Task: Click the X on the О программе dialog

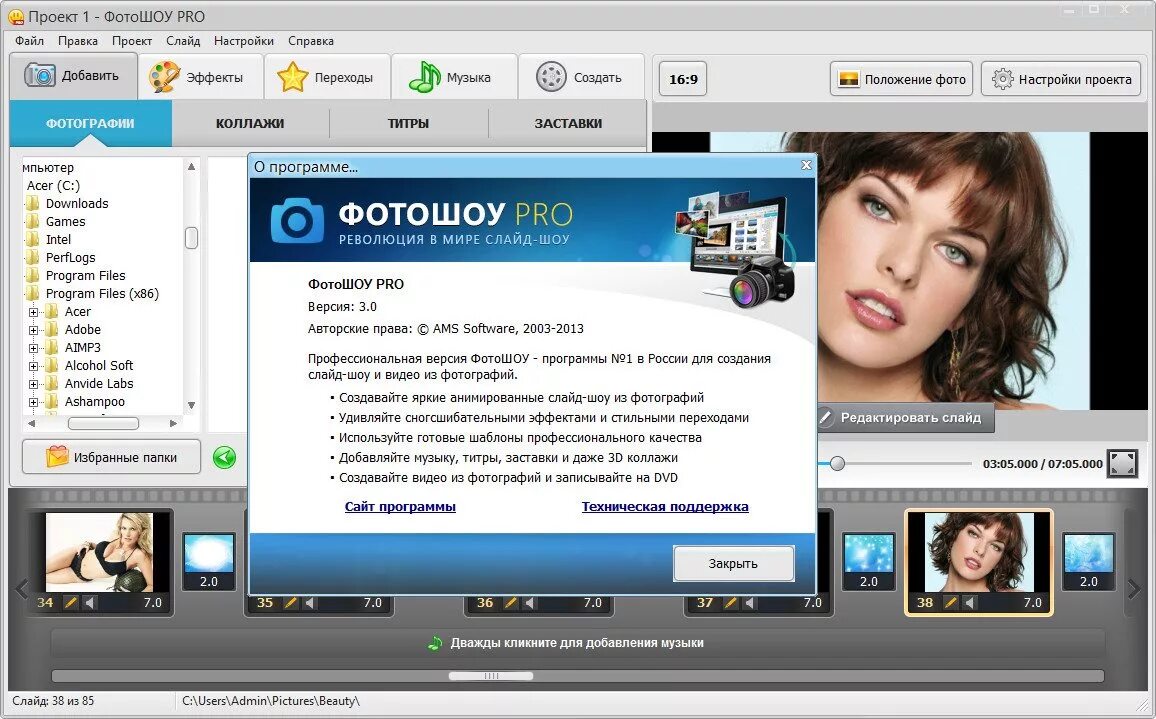Action: coord(806,165)
